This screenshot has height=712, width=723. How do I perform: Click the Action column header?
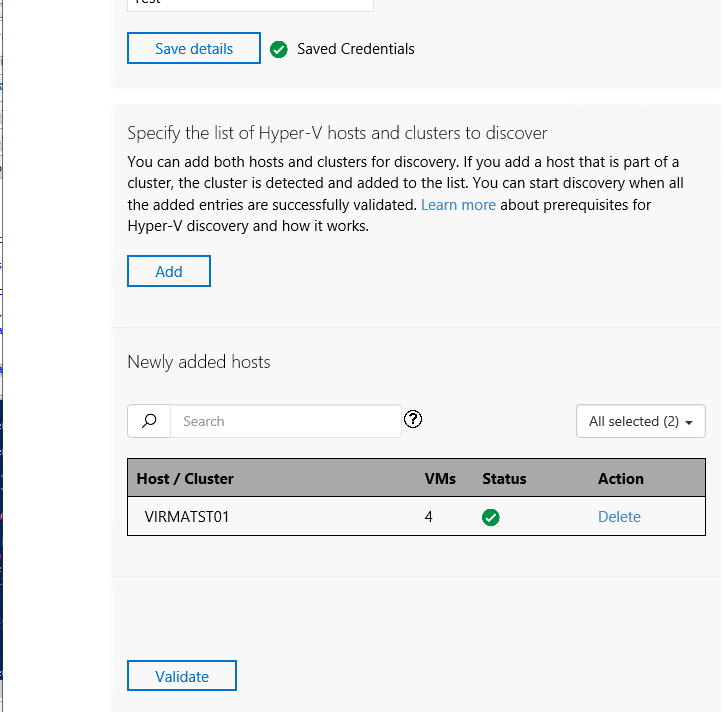point(621,479)
